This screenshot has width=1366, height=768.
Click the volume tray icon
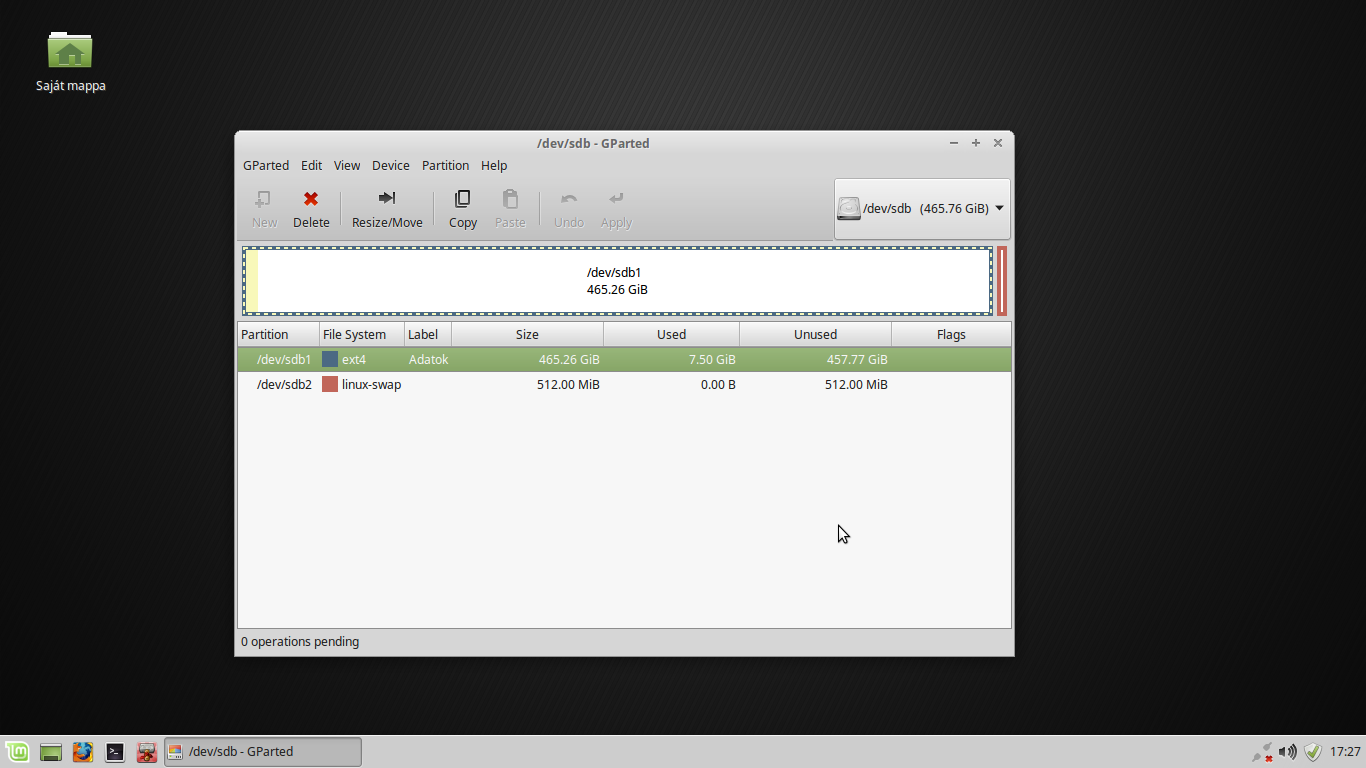pyautogui.click(x=1287, y=752)
